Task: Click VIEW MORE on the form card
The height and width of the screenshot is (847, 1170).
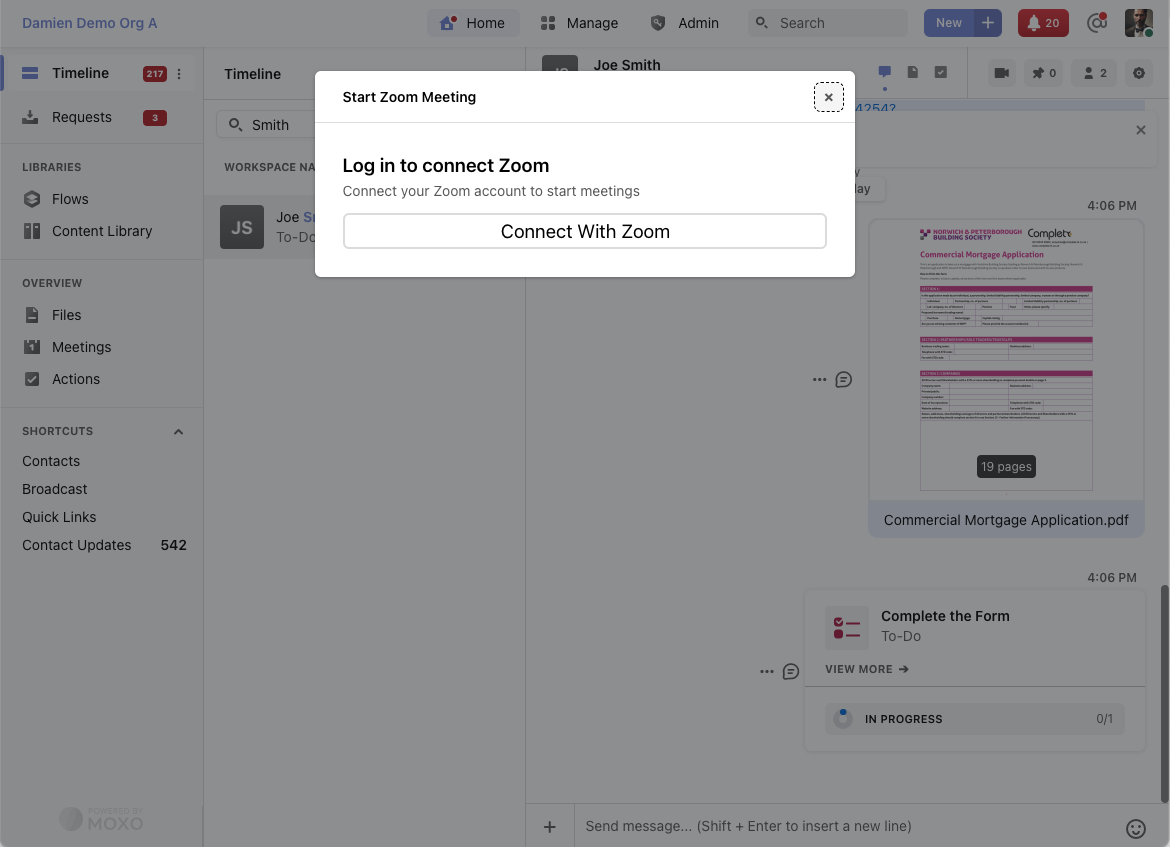Action: coord(866,669)
